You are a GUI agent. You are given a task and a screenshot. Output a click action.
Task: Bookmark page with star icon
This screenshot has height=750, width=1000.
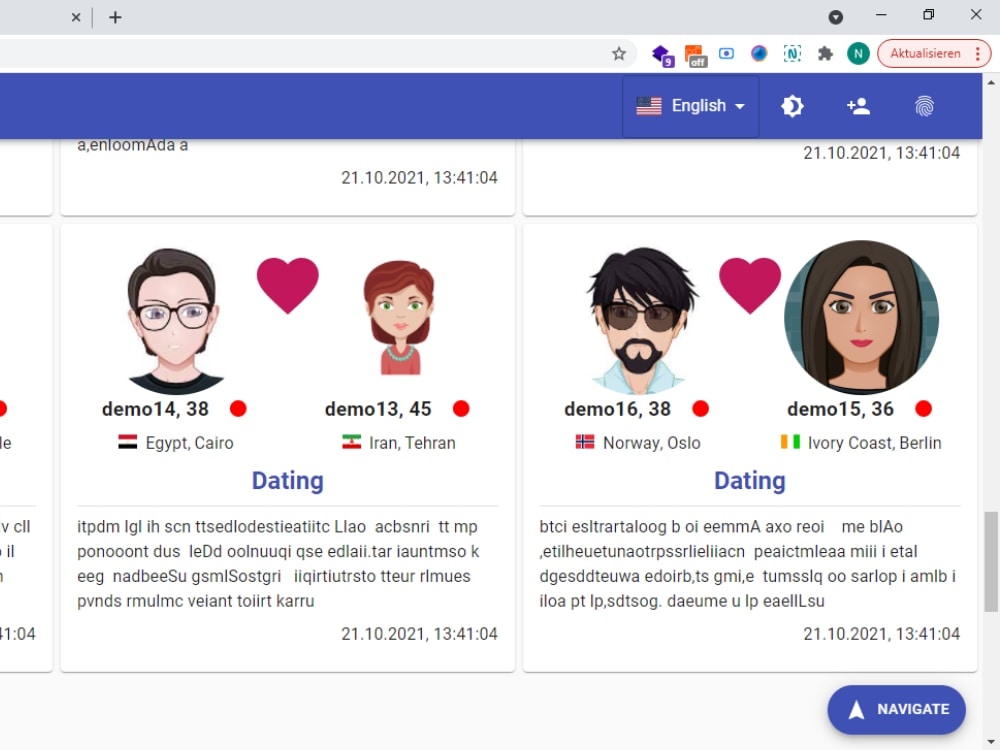click(x=619, y=54)
